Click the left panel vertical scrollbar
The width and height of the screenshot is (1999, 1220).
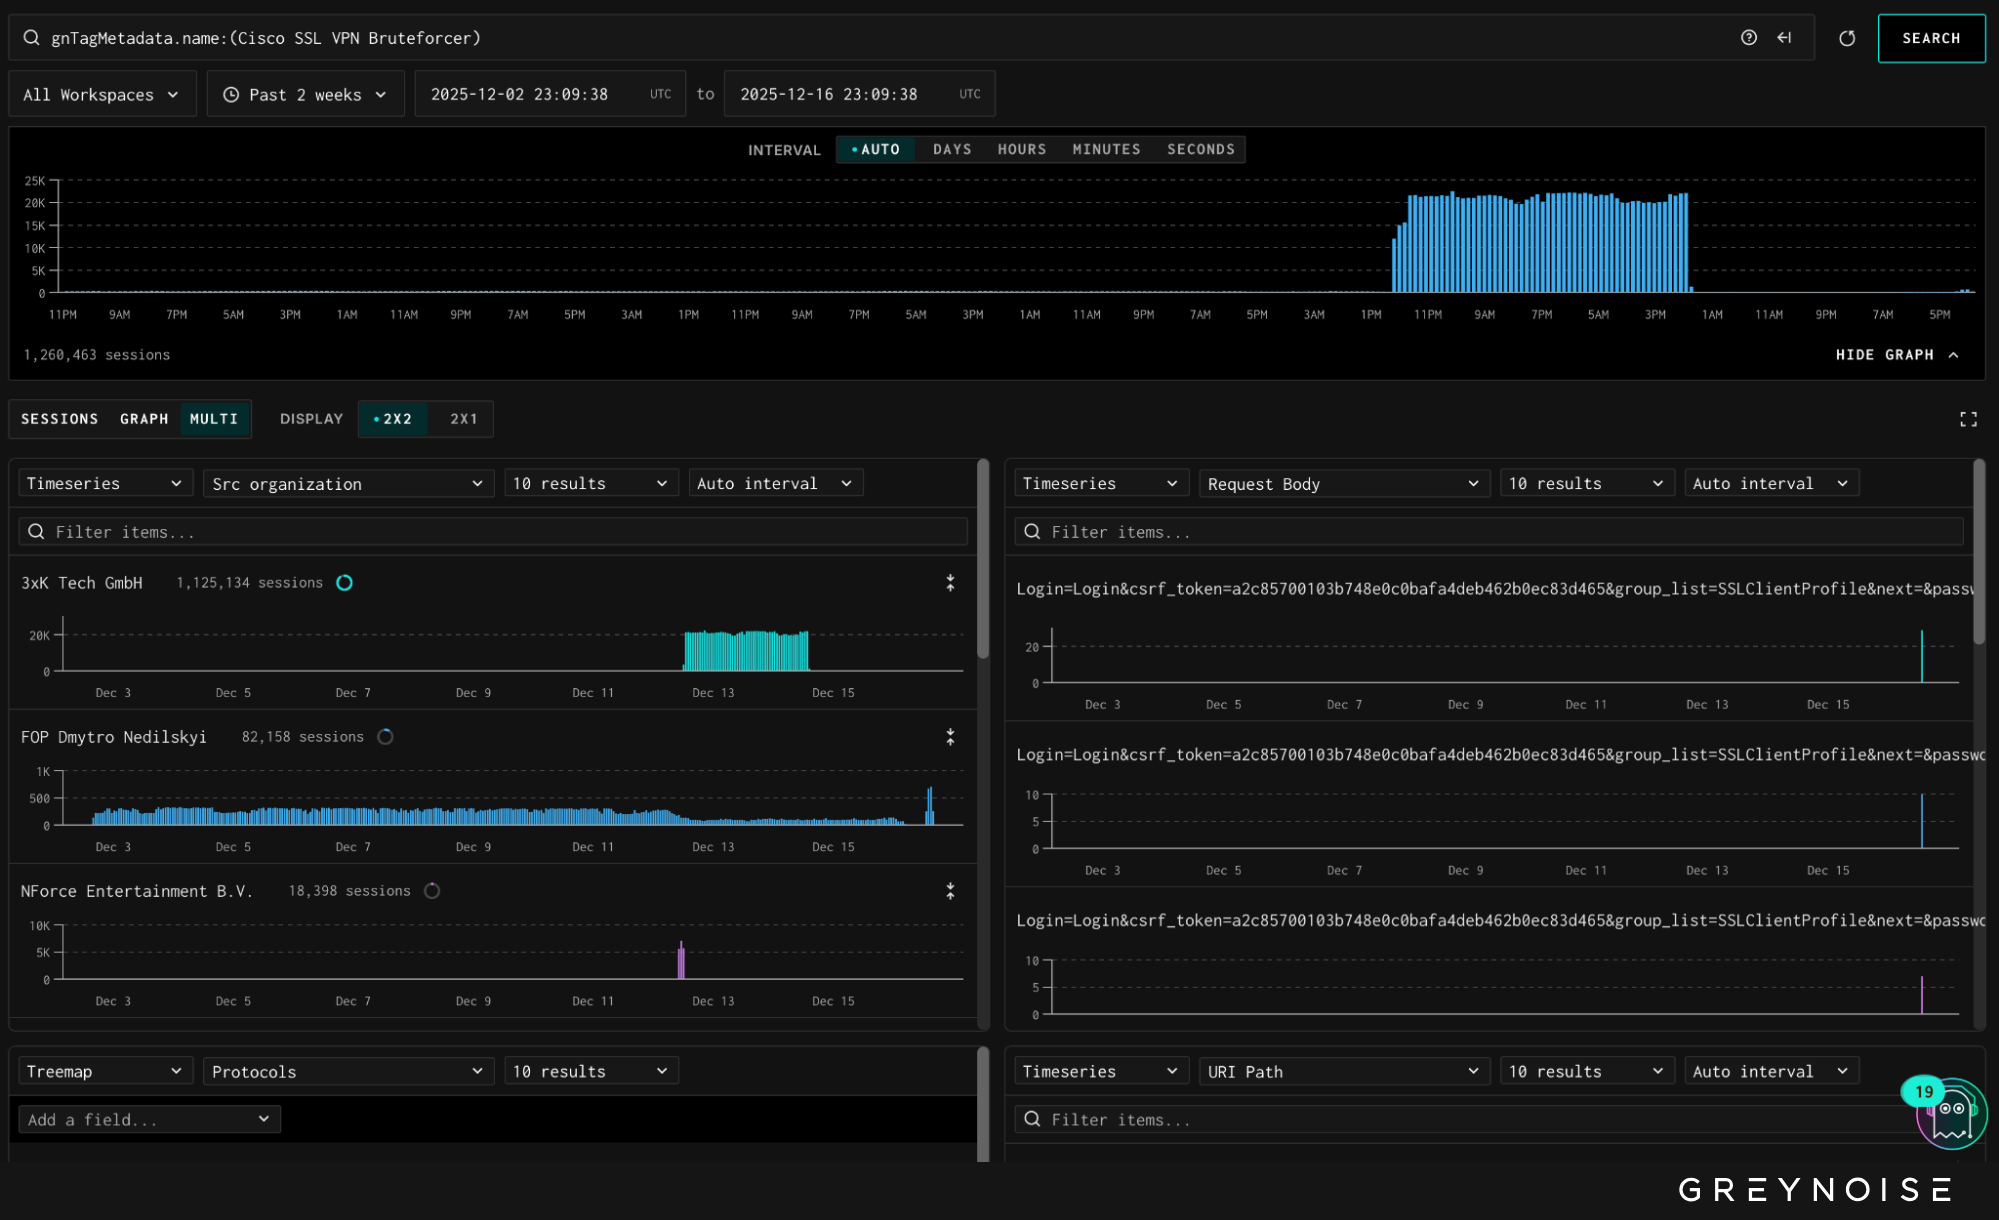point(982,560)
